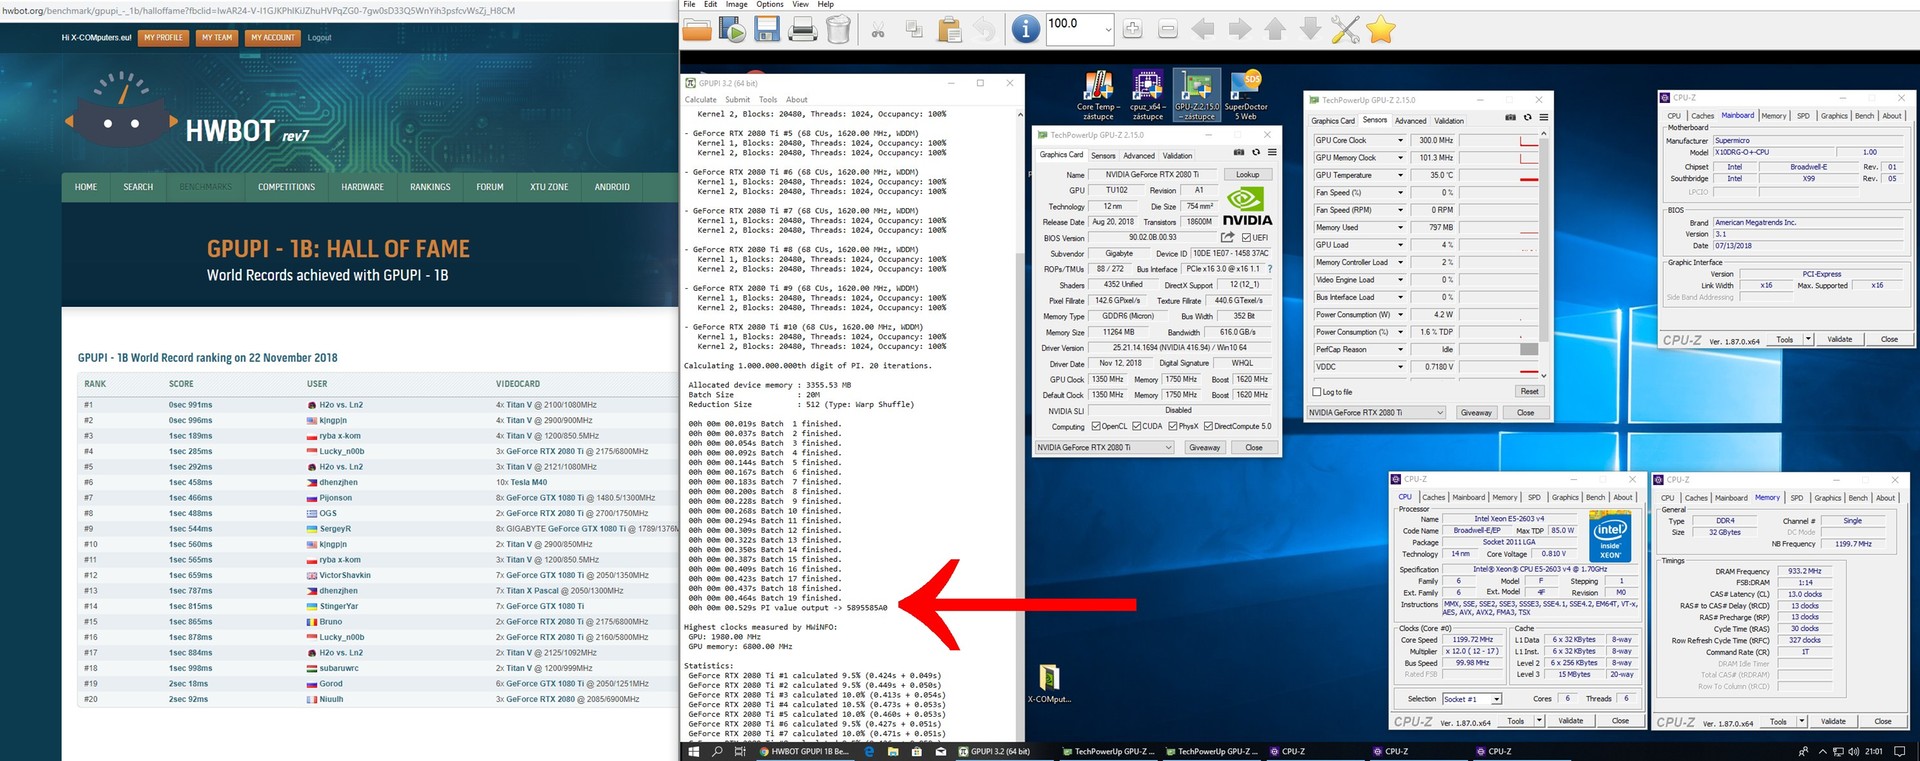Show image information blue i icon

point(1025,29)
